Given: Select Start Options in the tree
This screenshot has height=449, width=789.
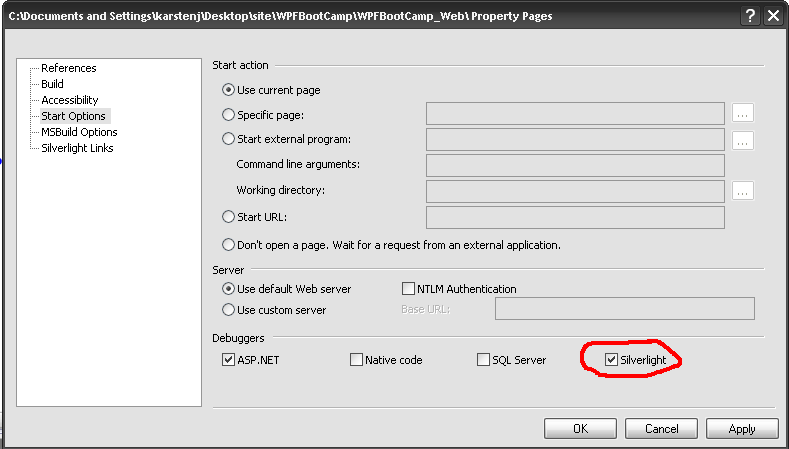Looking at the screenshot, I should point(73,116).
